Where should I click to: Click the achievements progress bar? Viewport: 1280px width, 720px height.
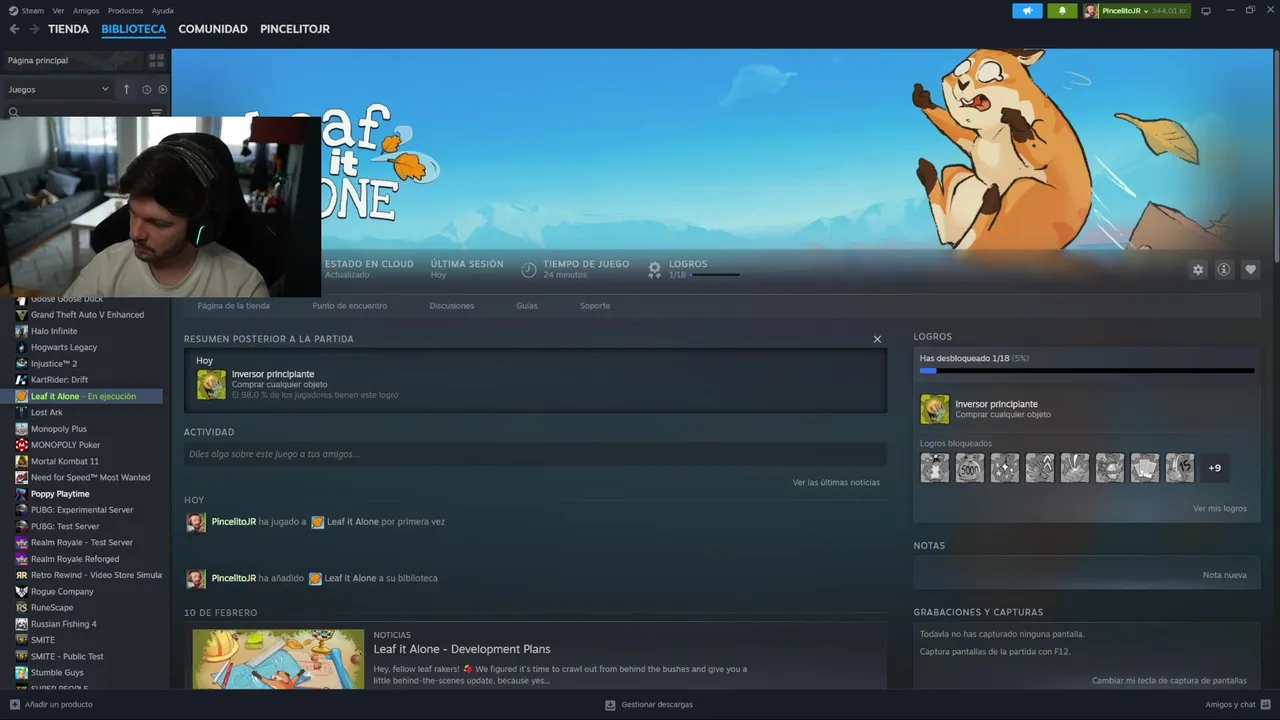click(1087, 370)
